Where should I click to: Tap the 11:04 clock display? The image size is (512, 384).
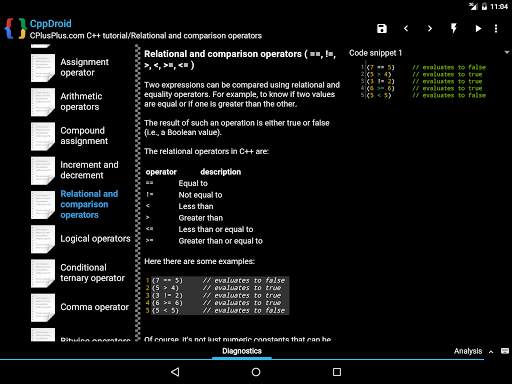[x=499, y=6]
